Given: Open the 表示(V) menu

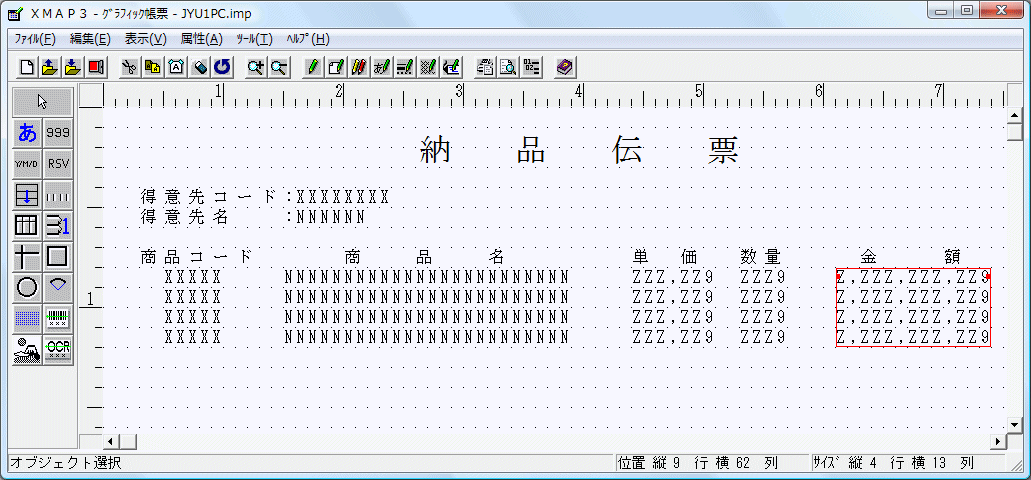Looking at the screenshot, I should tap(145, 39).
